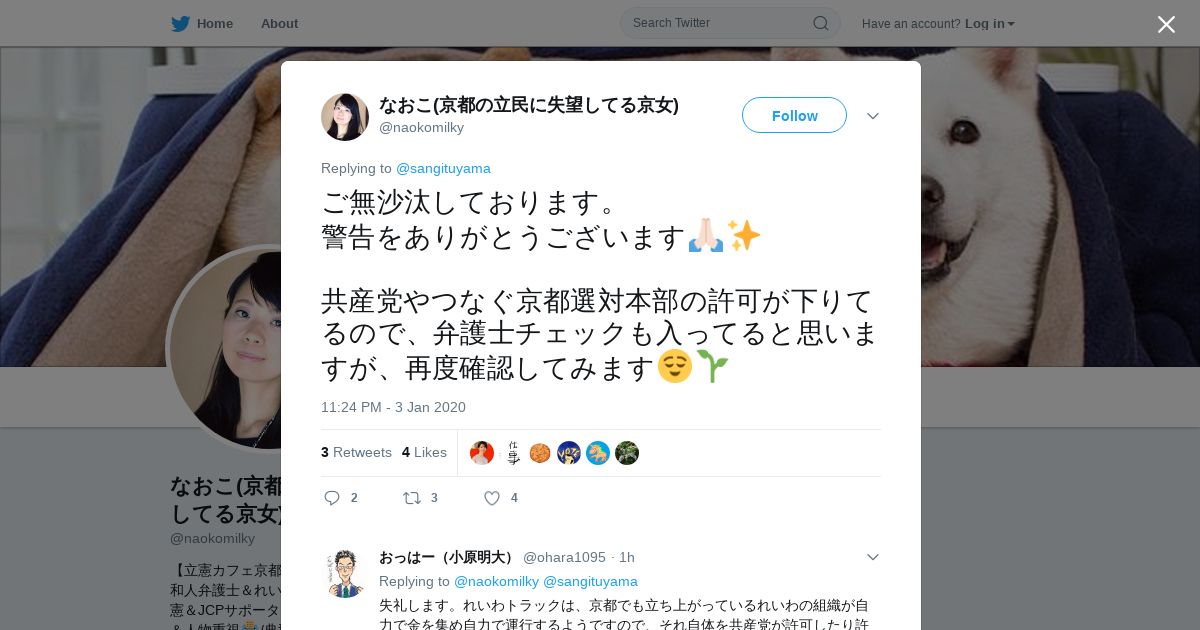
Task: Click the cookie liker avatar
Action: (540, 453)
